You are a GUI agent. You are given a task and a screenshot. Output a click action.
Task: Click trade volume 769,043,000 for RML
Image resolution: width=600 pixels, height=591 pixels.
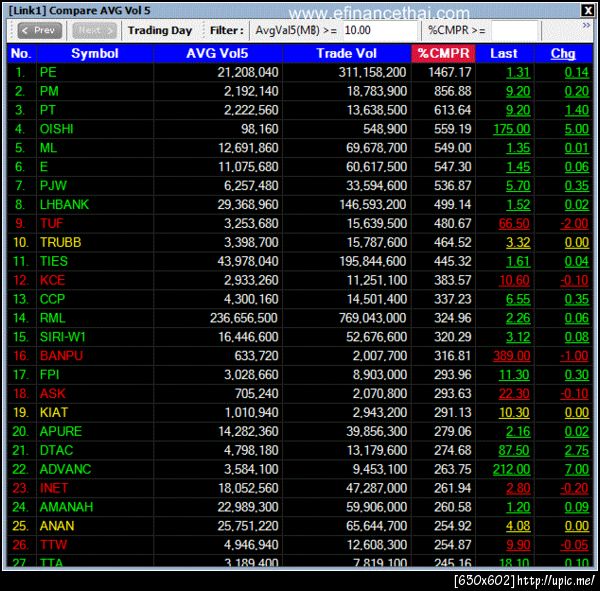373,318
